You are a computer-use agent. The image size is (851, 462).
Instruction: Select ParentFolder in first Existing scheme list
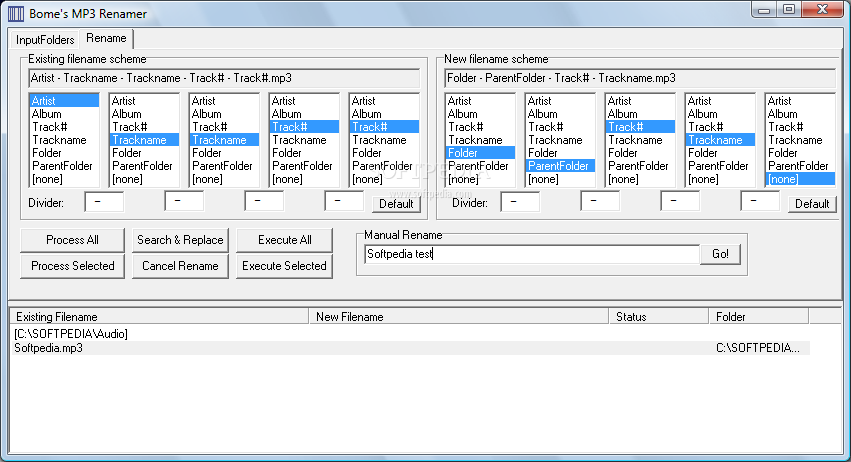pos(64,166)
